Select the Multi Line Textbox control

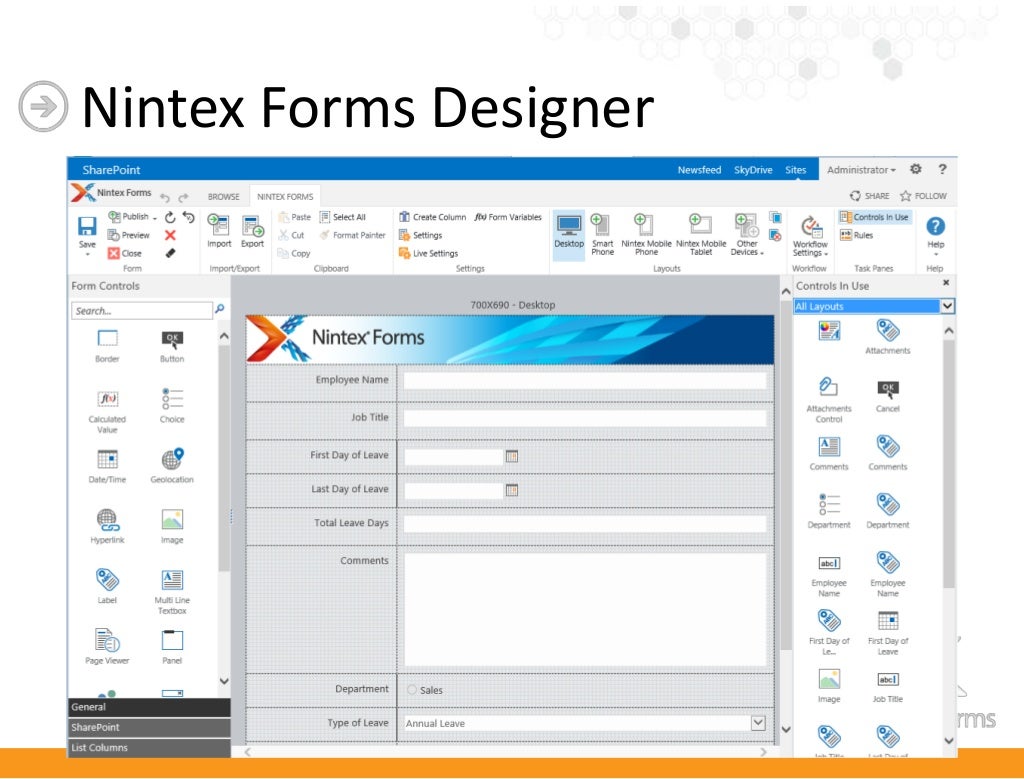(x=172, y=592)
